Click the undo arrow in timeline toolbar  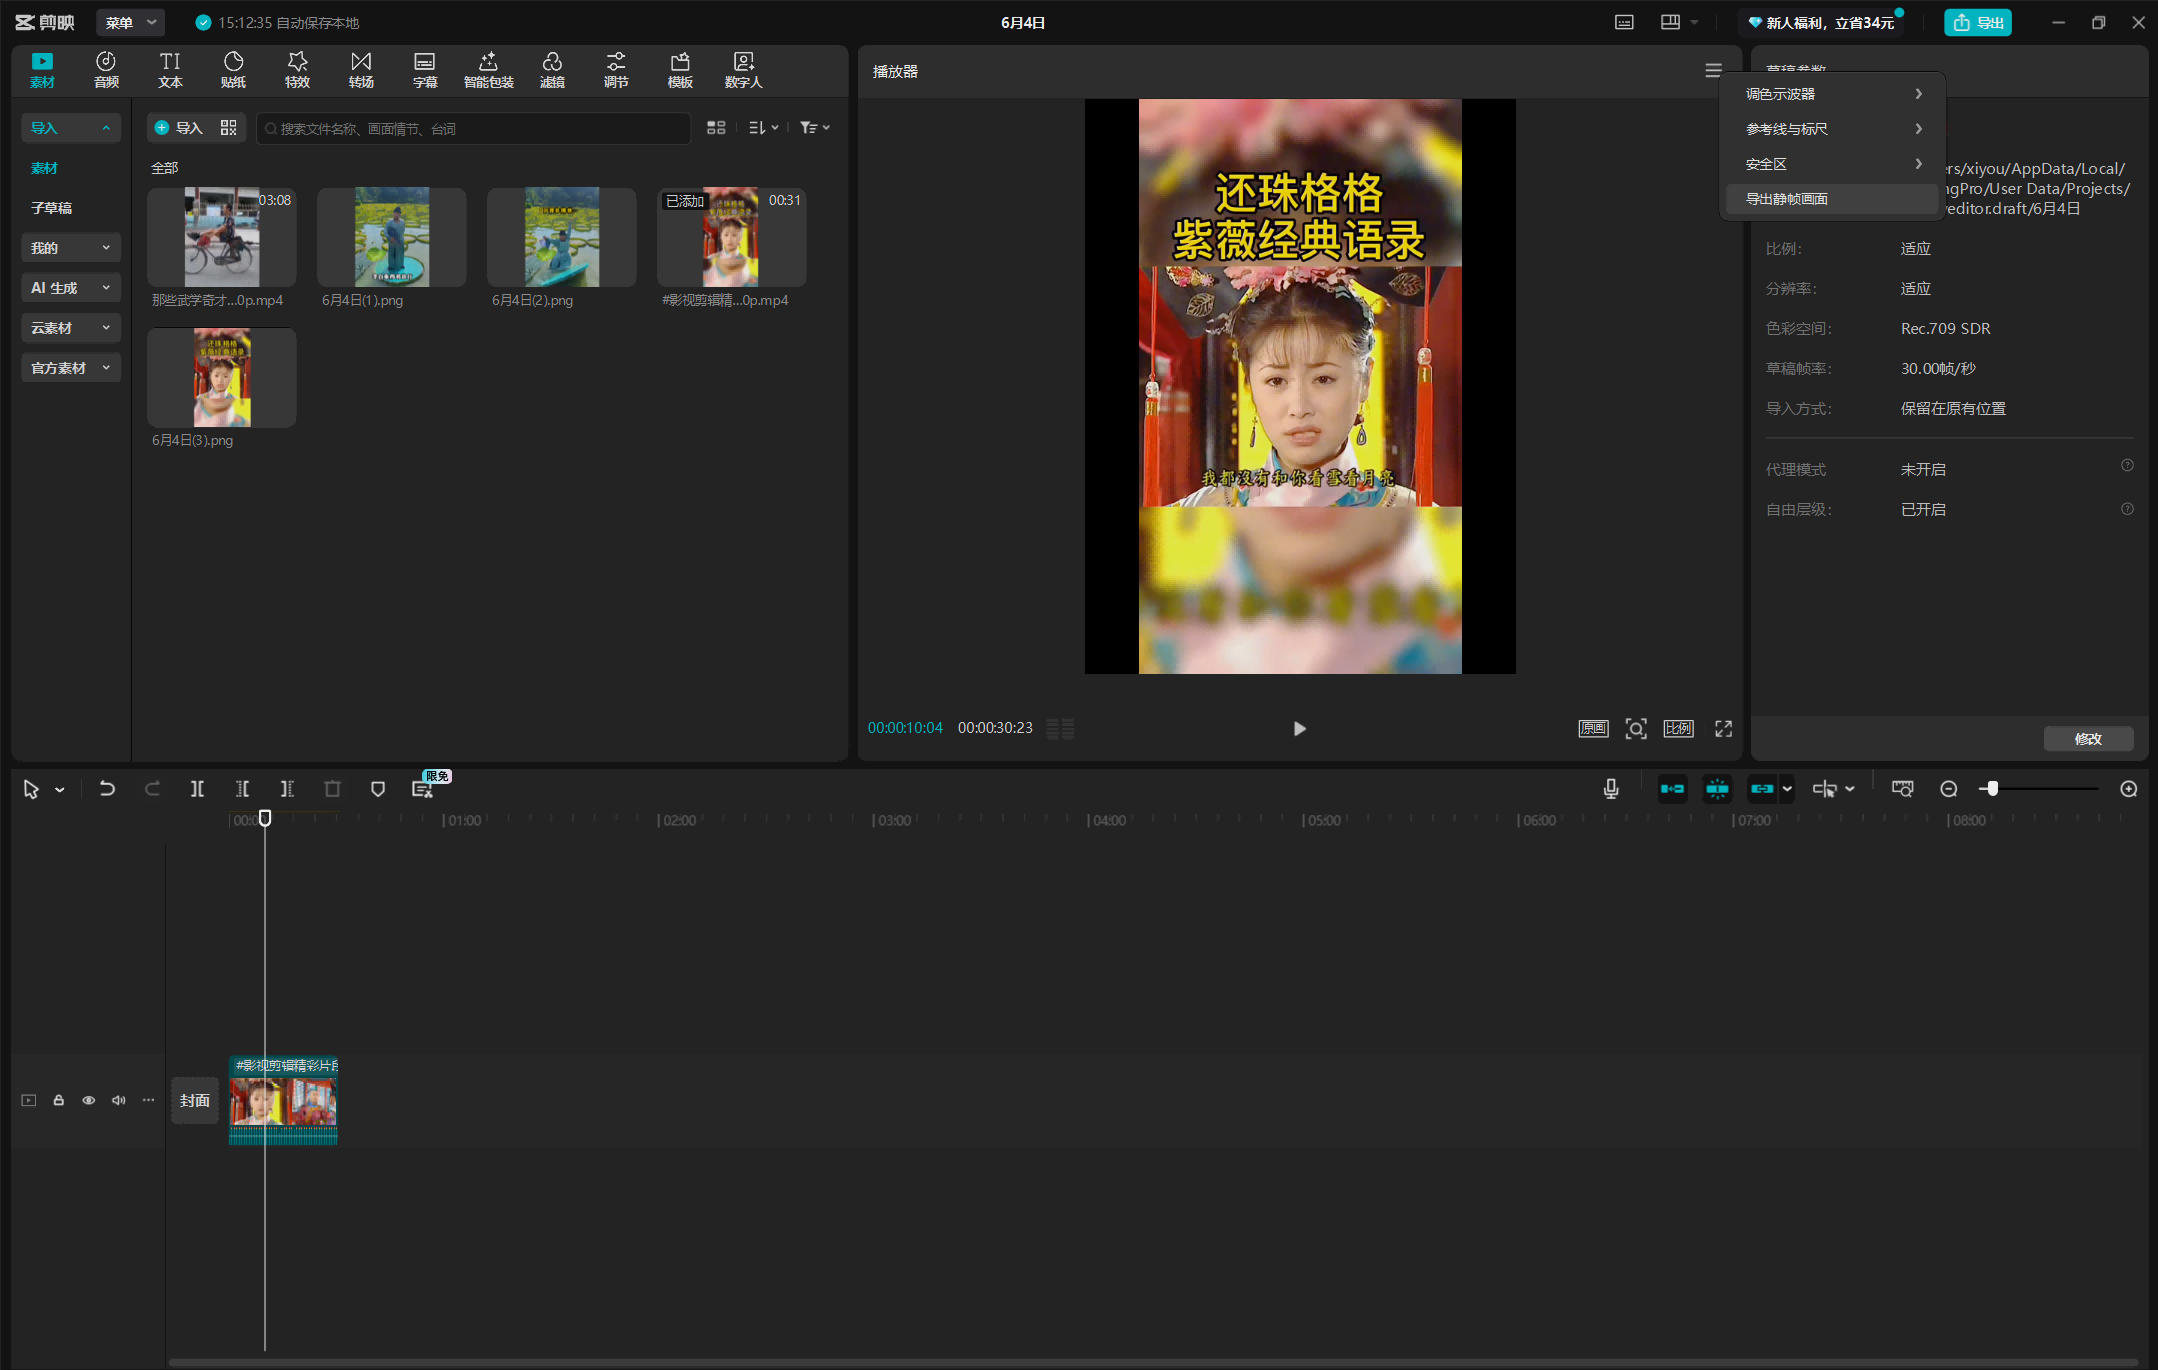(107, 789)
